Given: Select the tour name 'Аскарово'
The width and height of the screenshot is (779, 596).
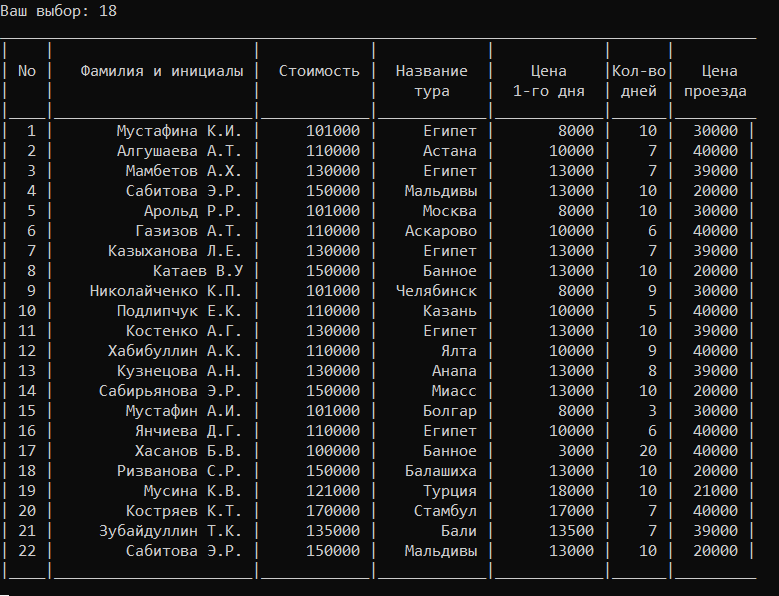Looking at the screenshot, I should [441, 231].
